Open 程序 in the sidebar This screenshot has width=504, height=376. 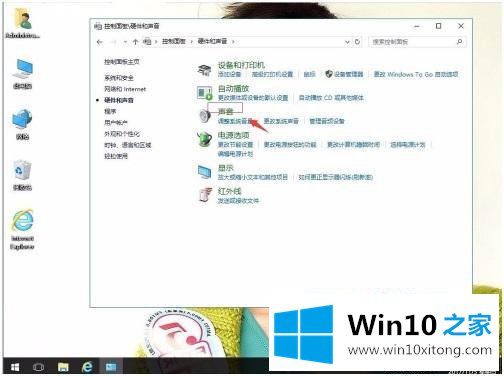[110, 112]
